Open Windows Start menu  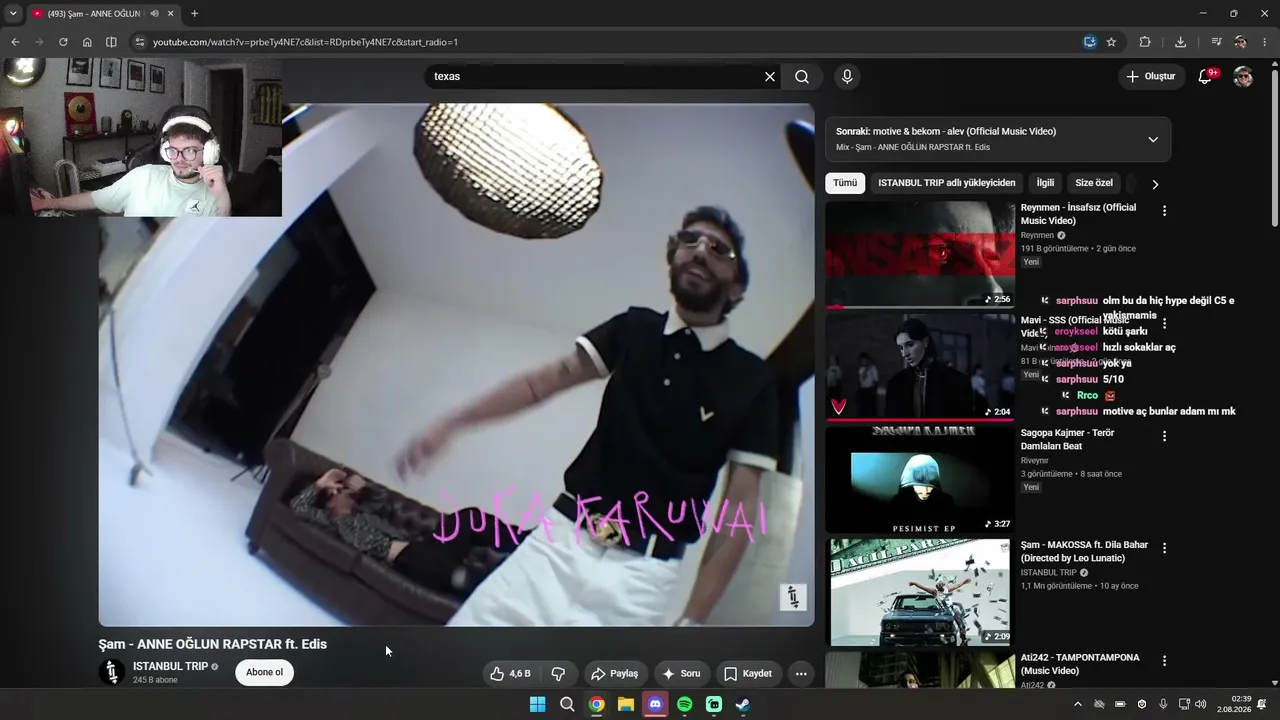pyautogui.click(x=537, y=704)
